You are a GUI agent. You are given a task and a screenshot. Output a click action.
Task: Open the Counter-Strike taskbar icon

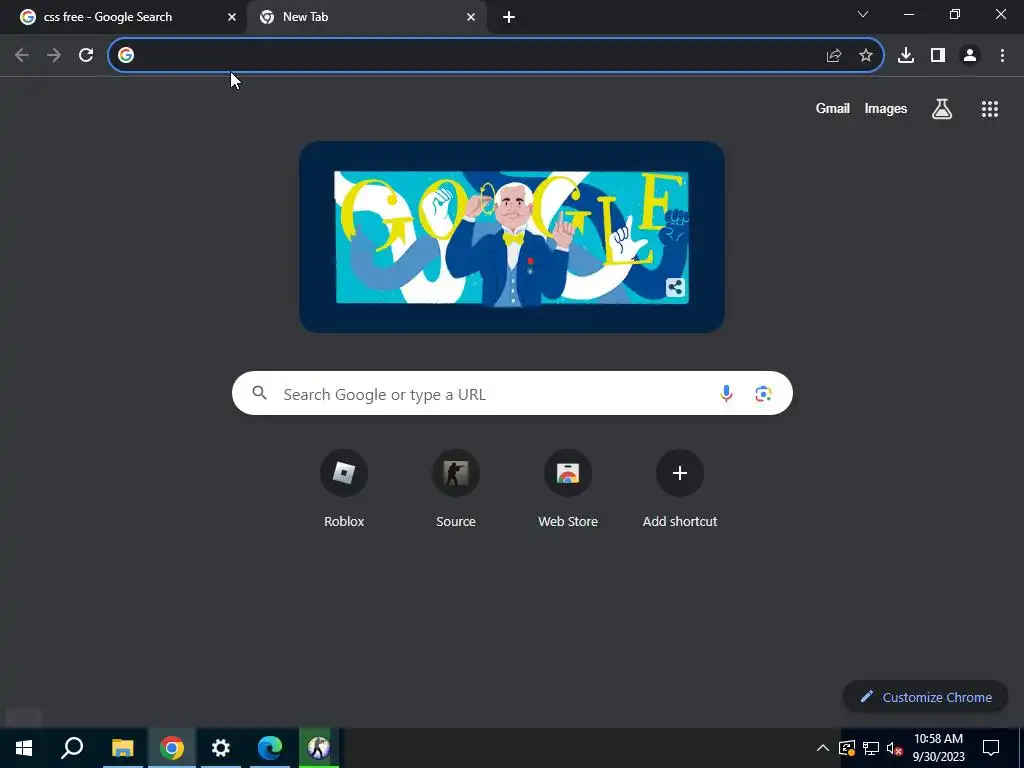click(319, 748)
